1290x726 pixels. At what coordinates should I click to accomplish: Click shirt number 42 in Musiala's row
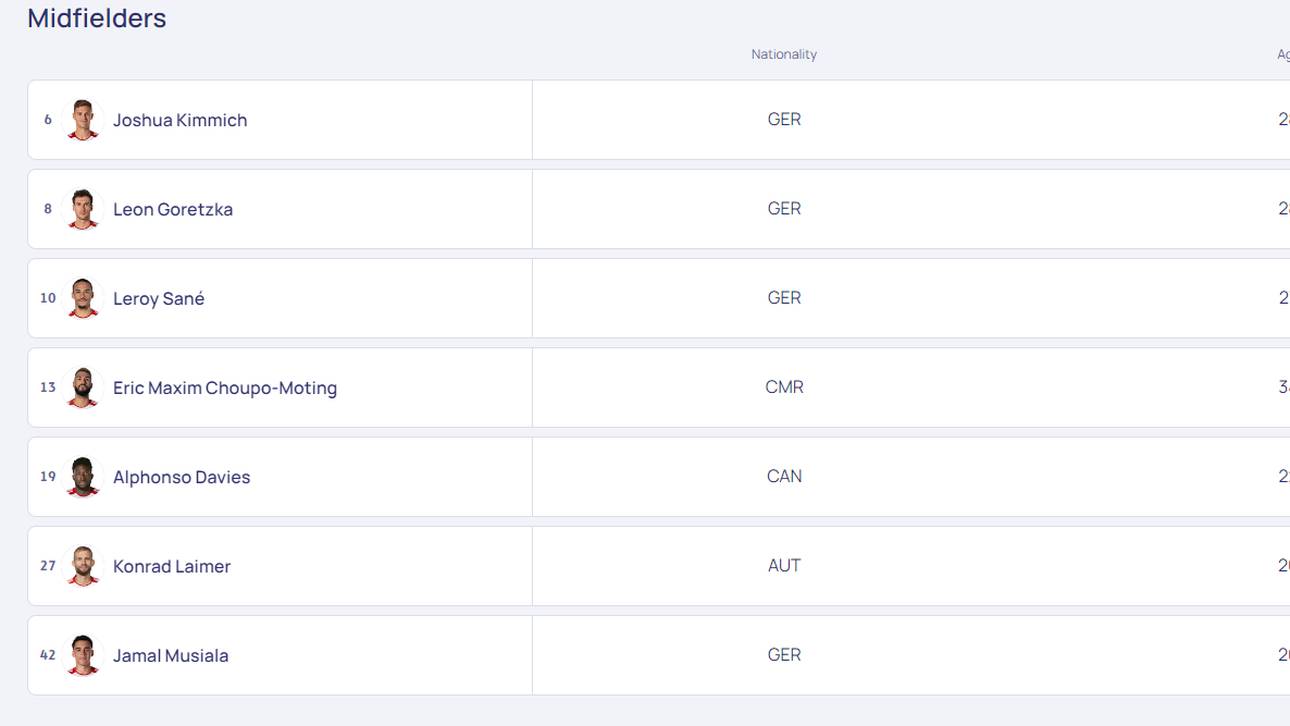[x=48, y=655]
